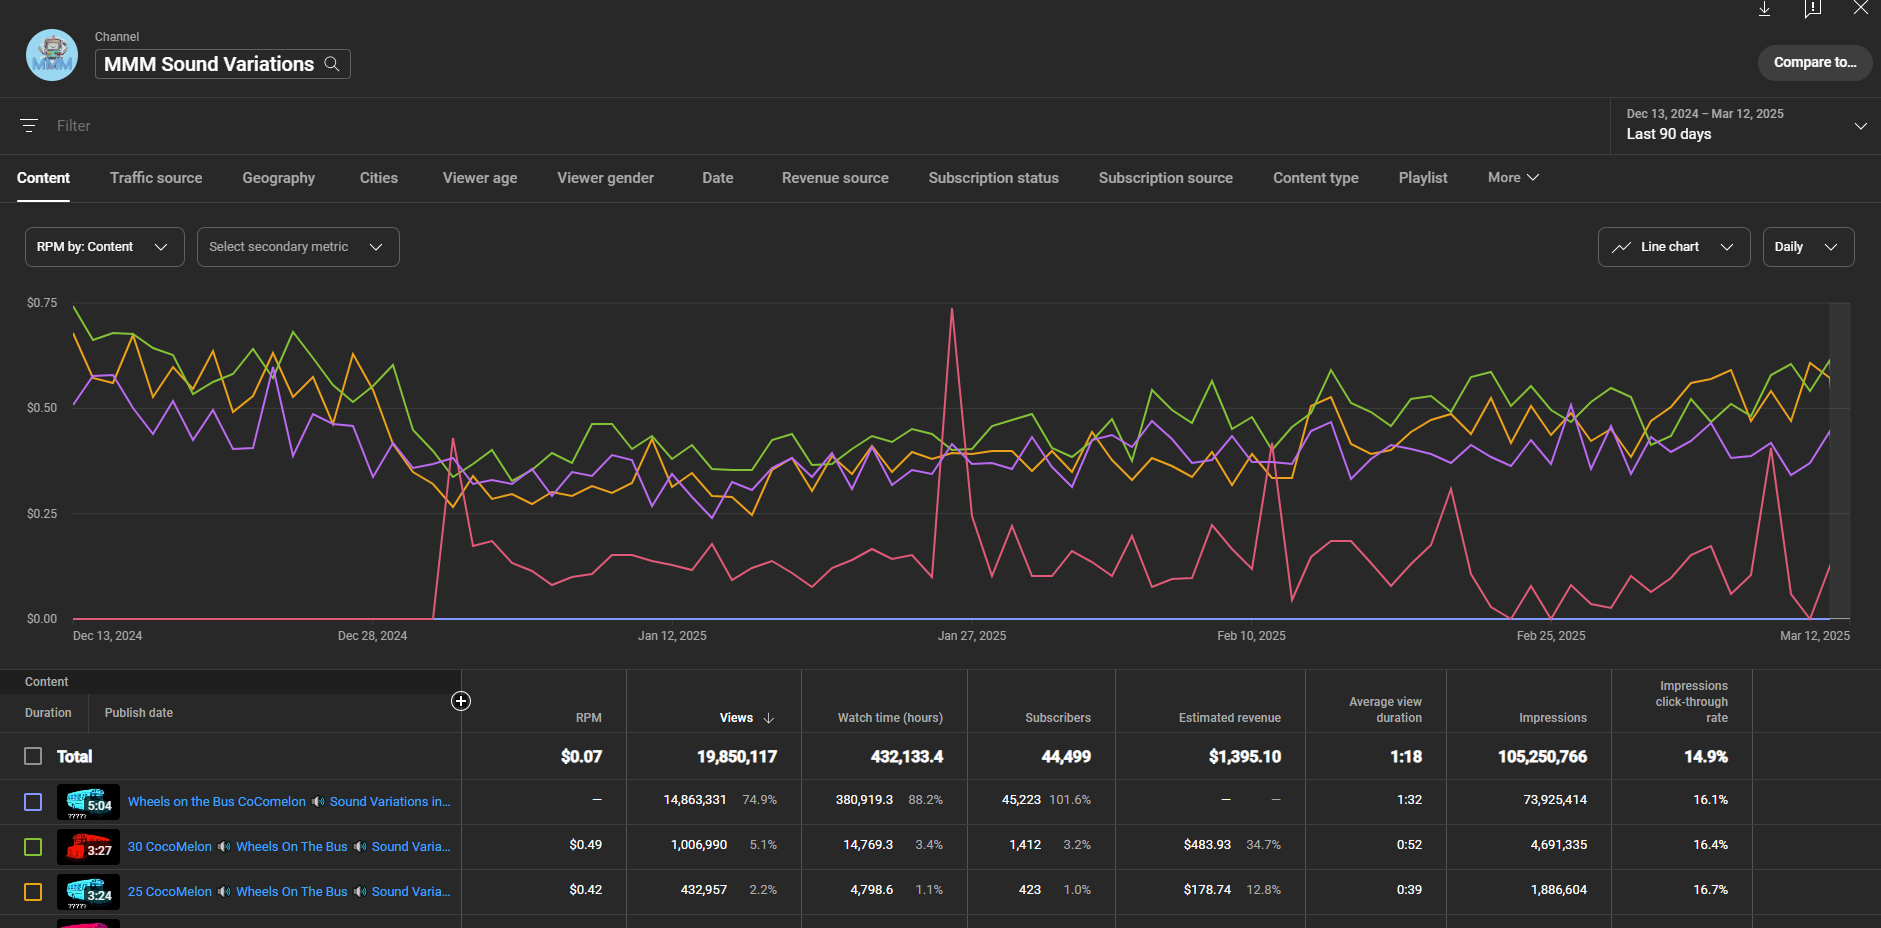Open the MMM channel avatar
Screen dimensions: 1881x928
[x=52, y=55]
